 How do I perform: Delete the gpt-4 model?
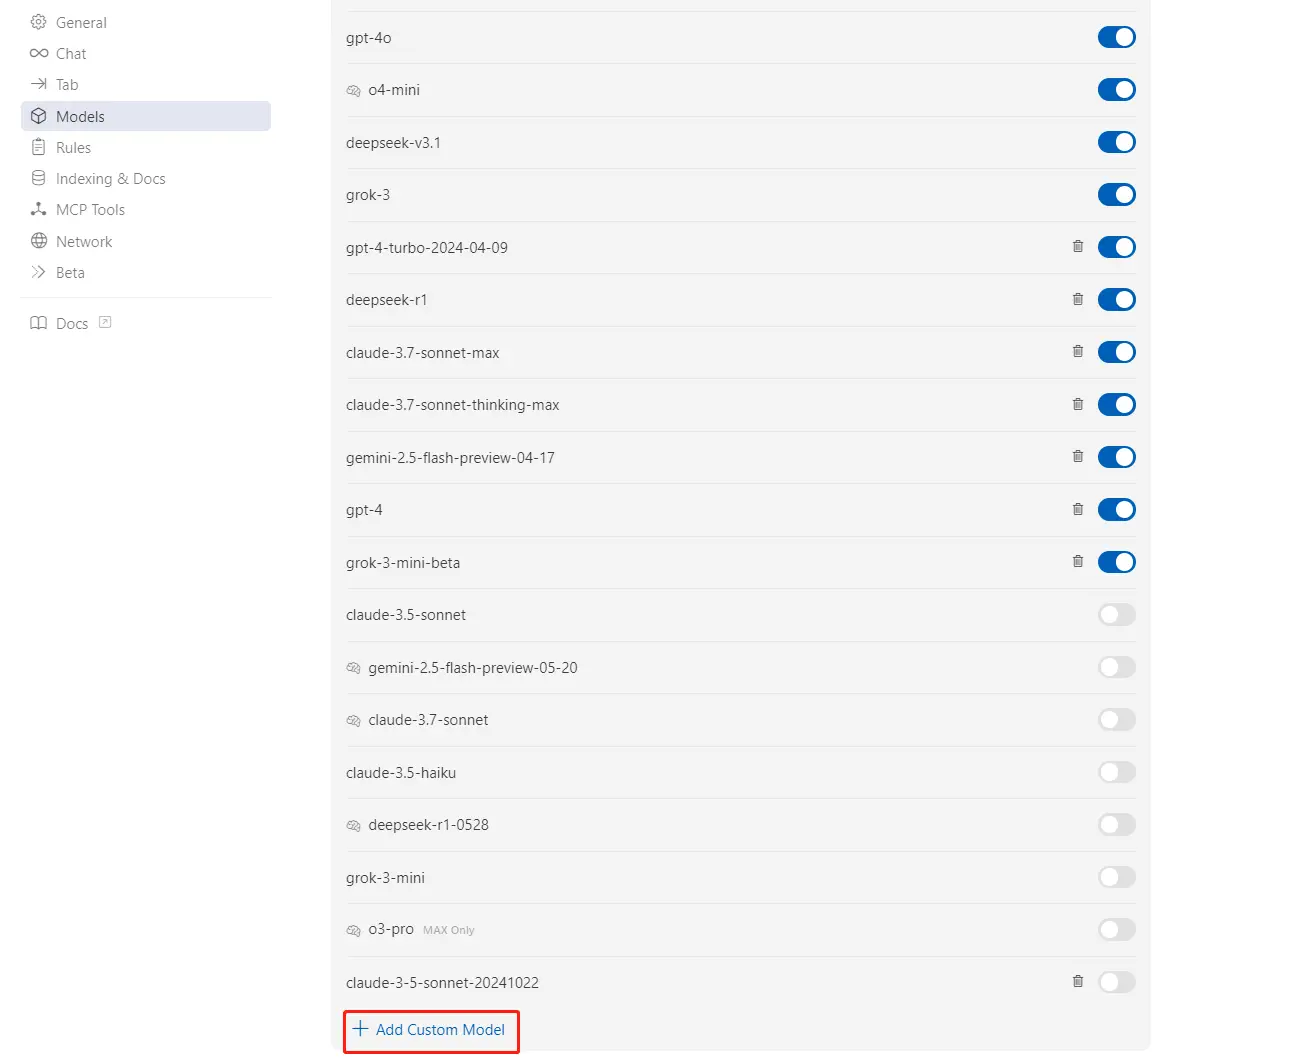coord(1078,509)
